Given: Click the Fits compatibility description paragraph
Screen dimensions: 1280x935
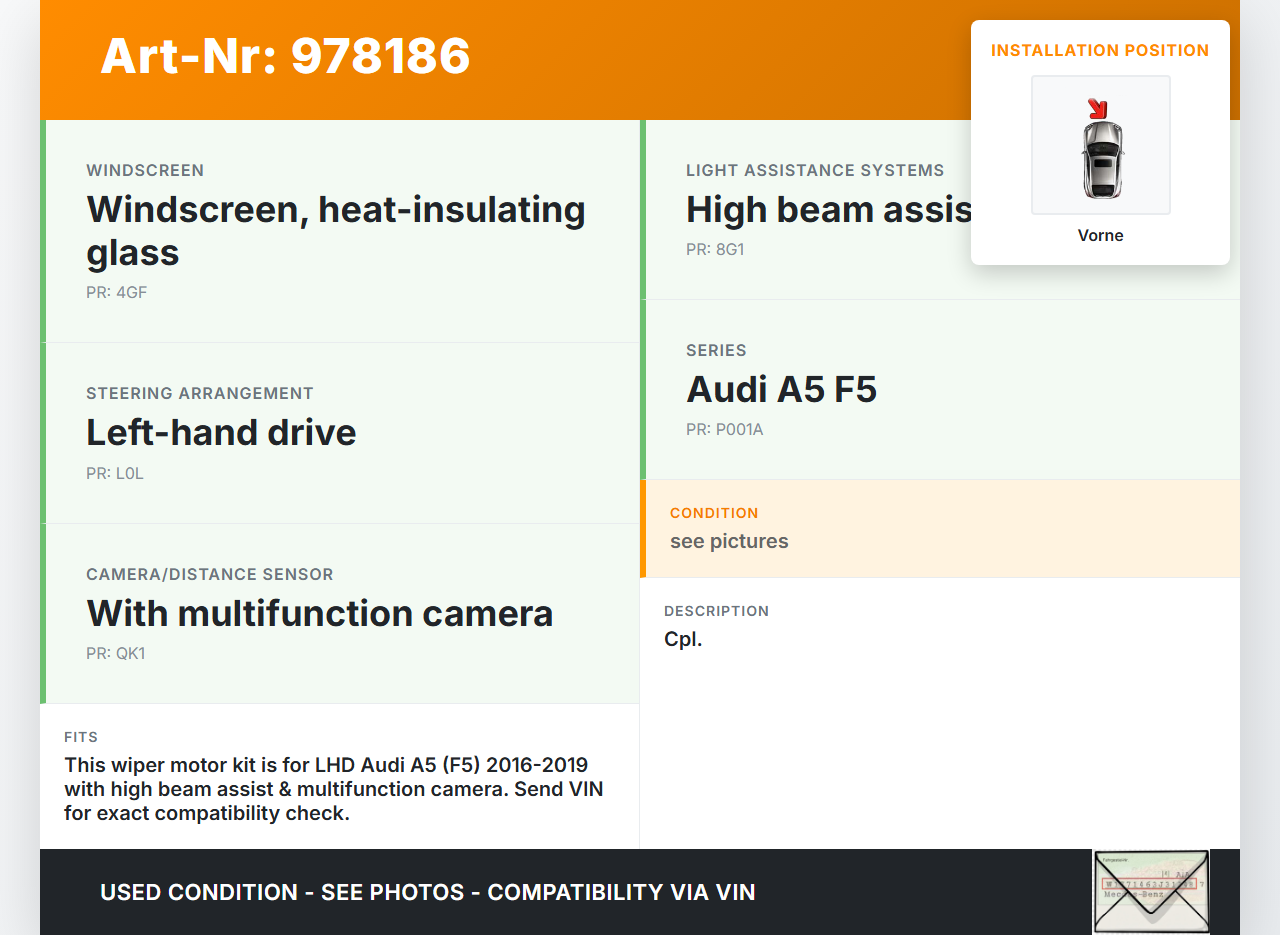Looking at the screenshot, I should point(334,789).
